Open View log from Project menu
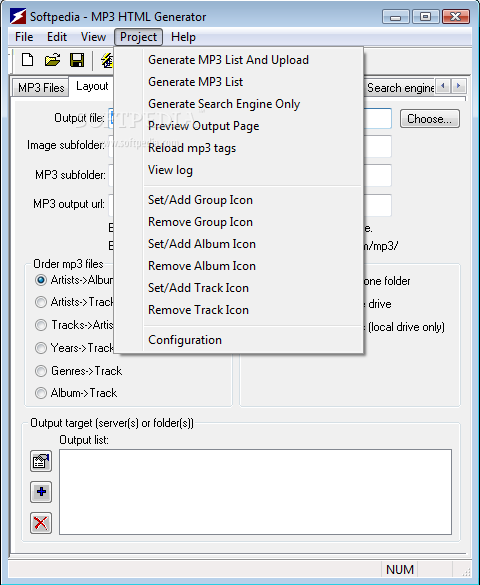 (239, 170)
